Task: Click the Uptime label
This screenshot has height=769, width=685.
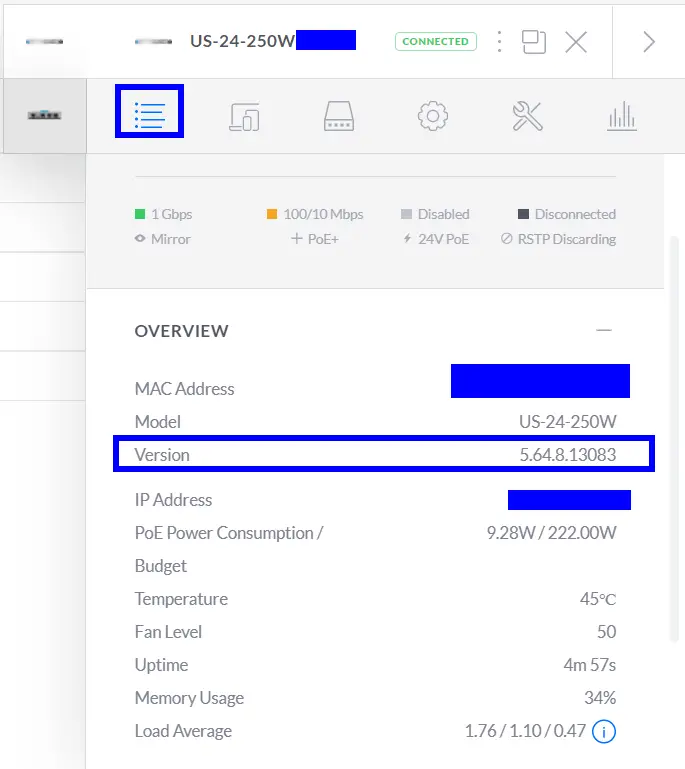Action: tap(161, 665)
